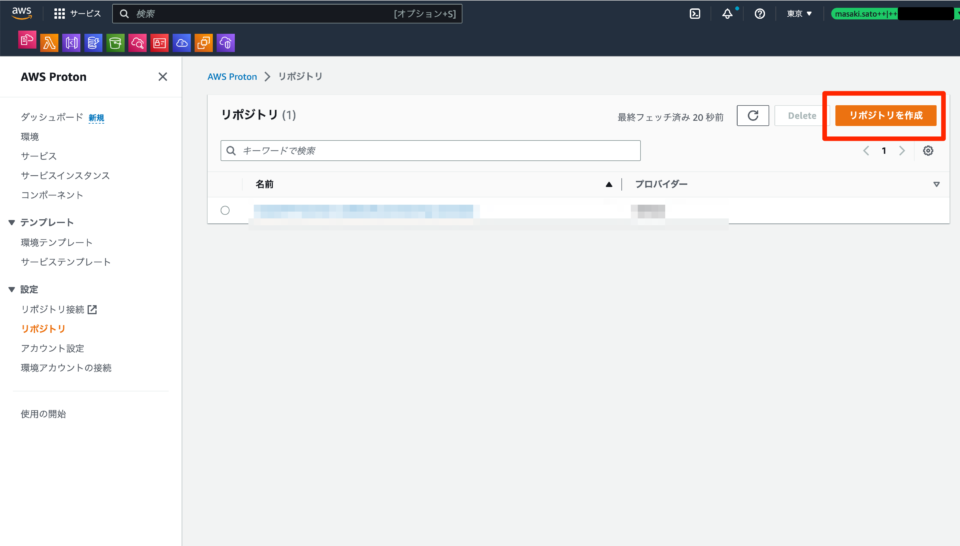
Task: Click magnifier icon in キーワードで検索 field
Action: (x=231, y=151)
